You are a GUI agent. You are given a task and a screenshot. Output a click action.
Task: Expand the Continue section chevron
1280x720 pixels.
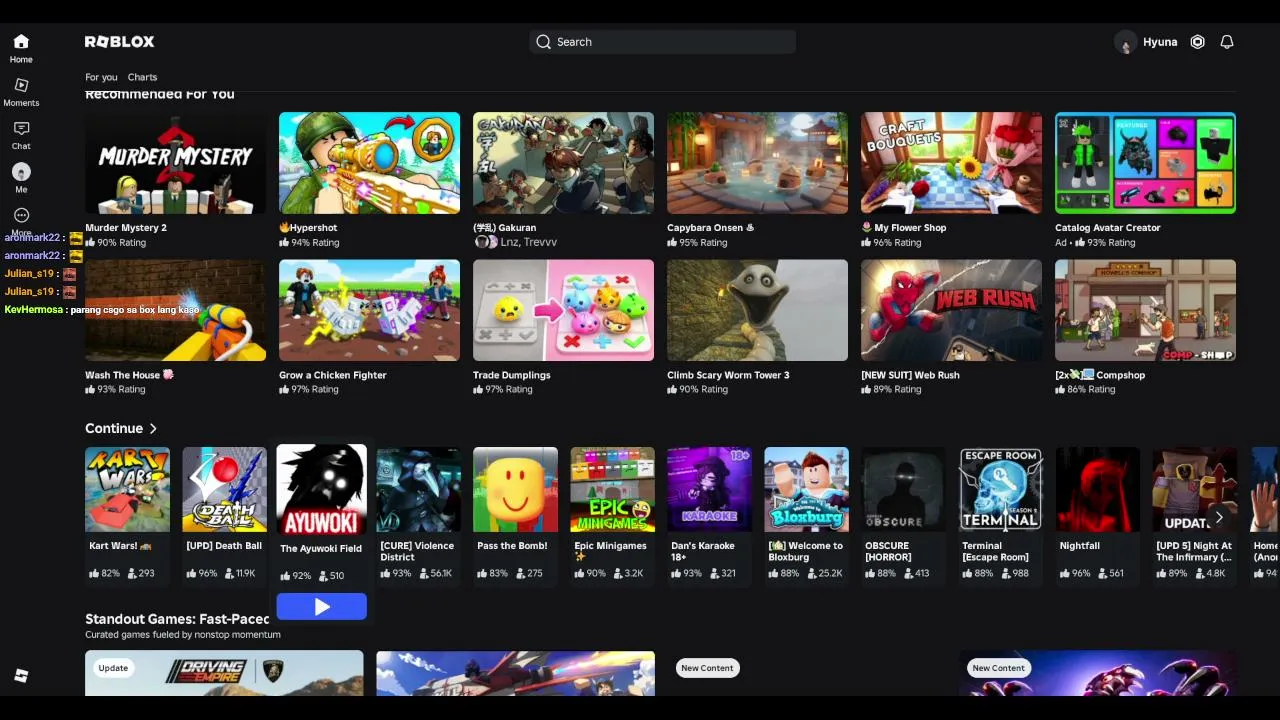click(153, 428)
